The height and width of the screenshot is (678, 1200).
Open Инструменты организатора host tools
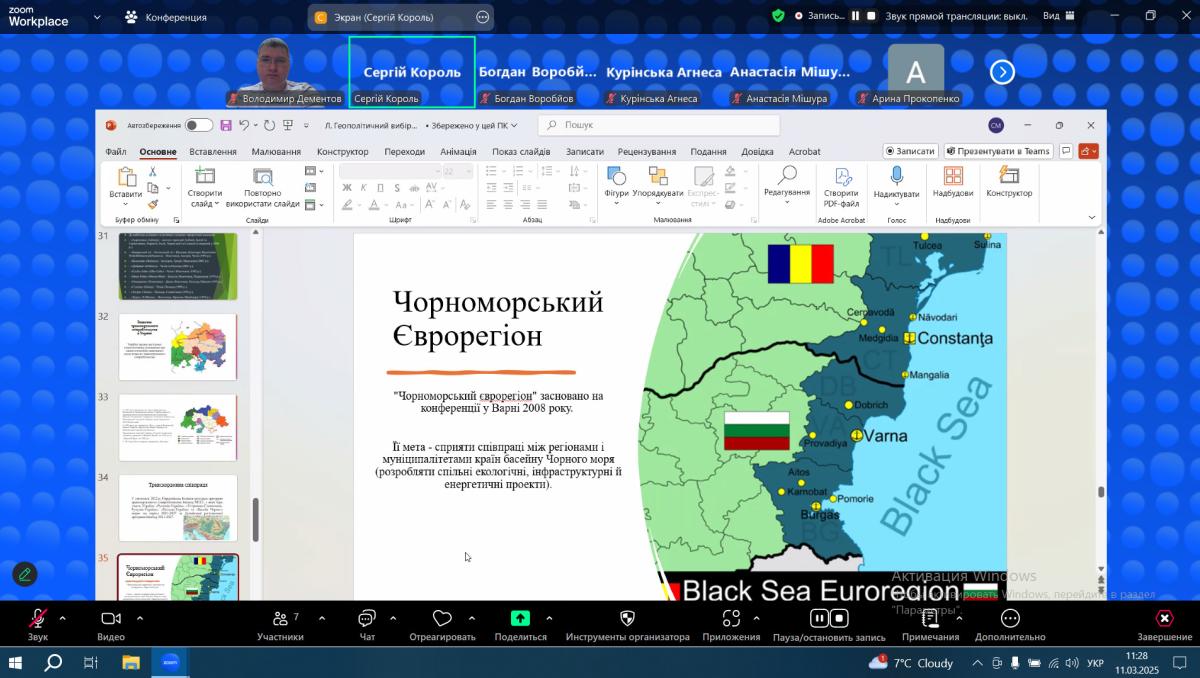pos(627,619)
